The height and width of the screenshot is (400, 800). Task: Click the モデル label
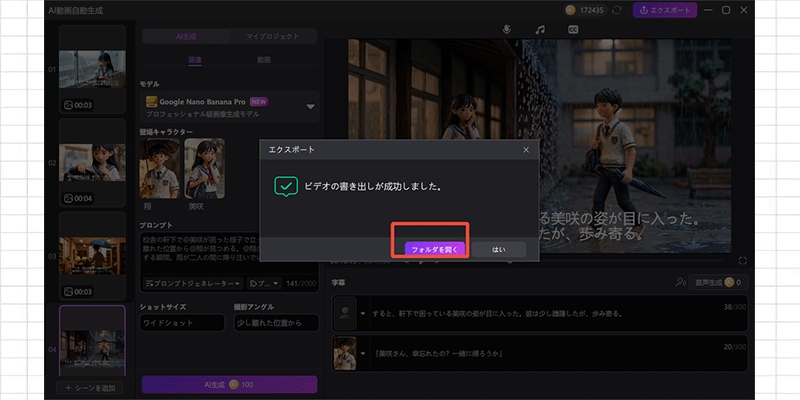click(x=149, y=84)
